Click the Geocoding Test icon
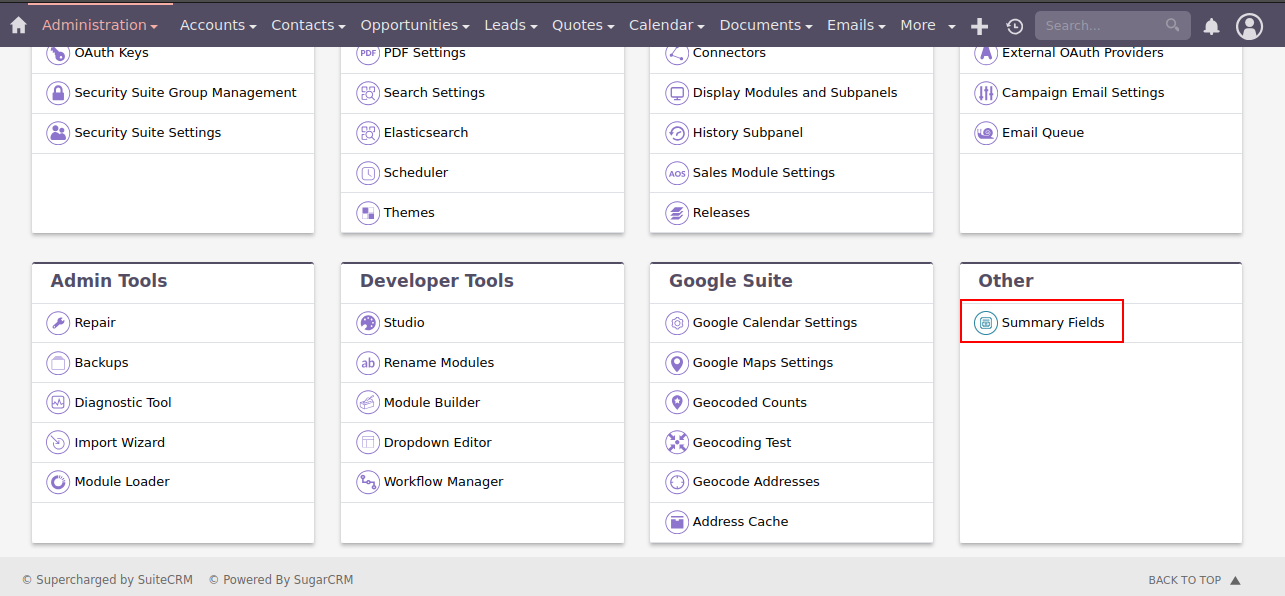 677,442
